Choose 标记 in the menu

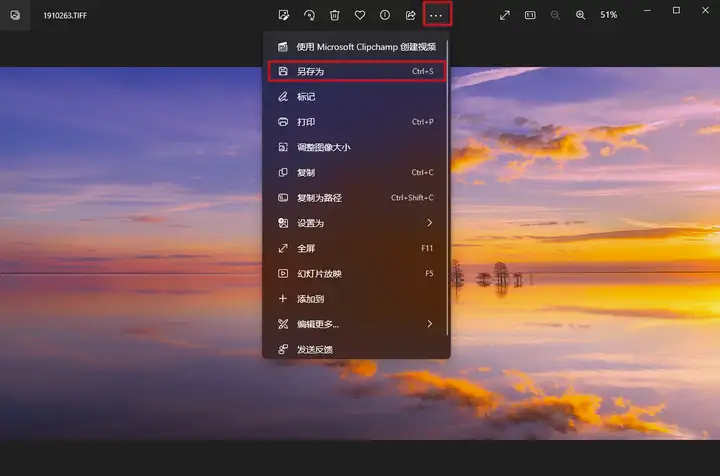pos(356,96)
